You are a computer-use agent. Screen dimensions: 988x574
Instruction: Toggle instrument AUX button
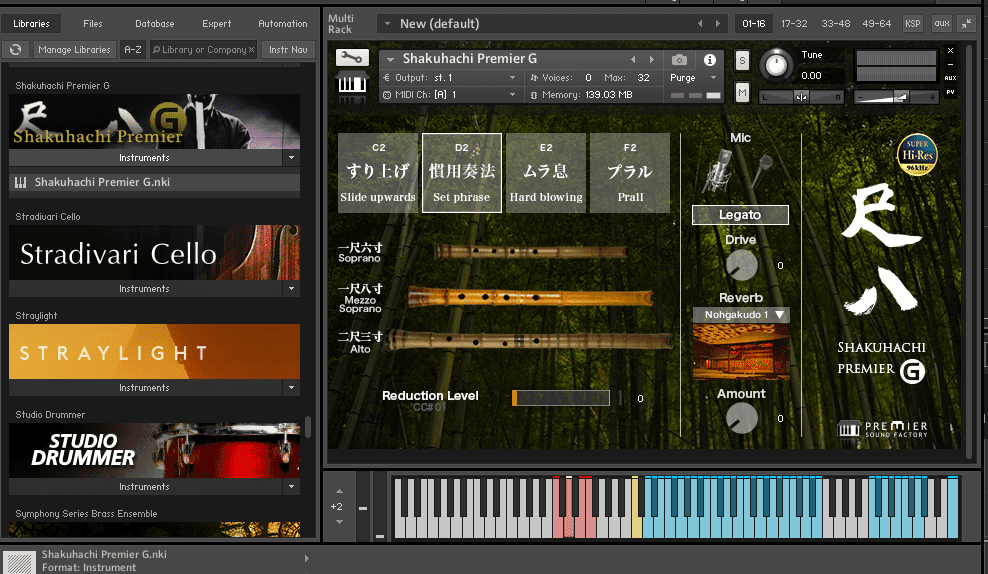tap(950, 78)
